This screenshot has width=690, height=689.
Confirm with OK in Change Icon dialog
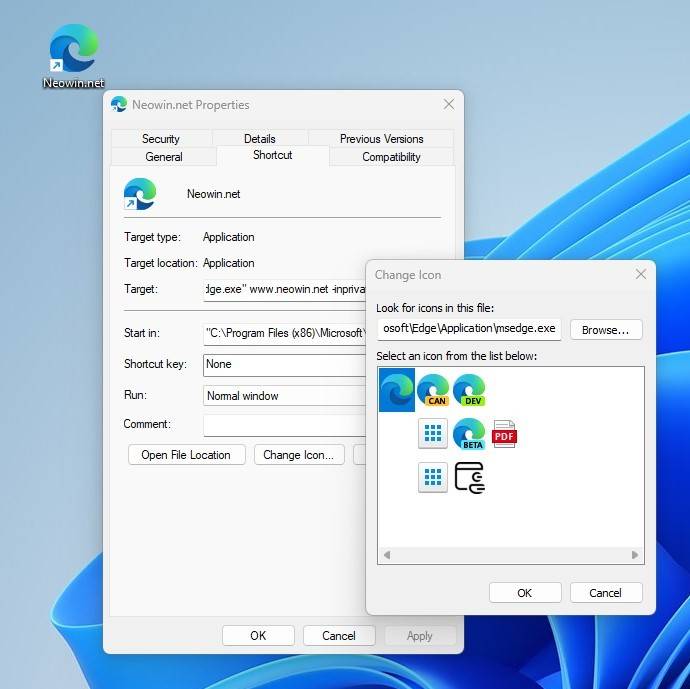click(525, 593)
